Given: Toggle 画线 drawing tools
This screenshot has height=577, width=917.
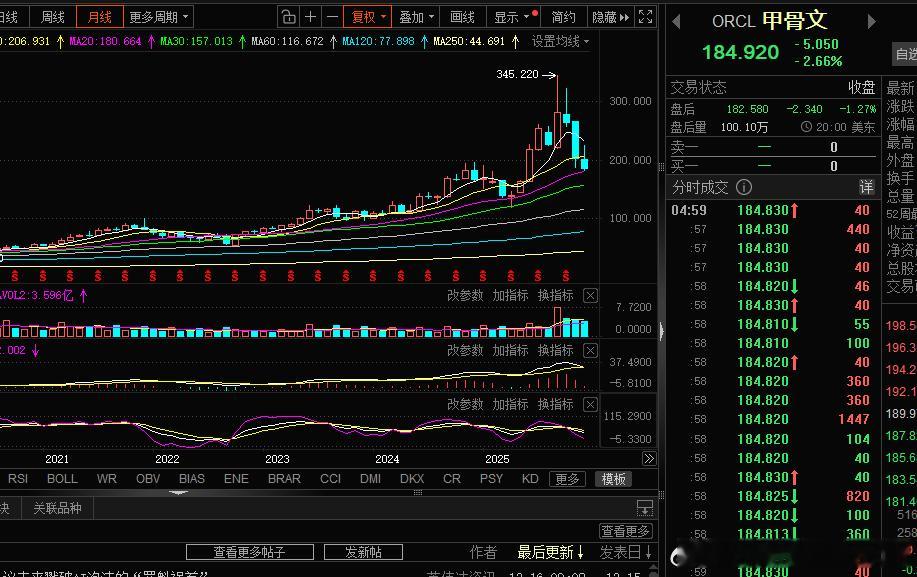Looking at the screenshot, I should click(462, 17).
